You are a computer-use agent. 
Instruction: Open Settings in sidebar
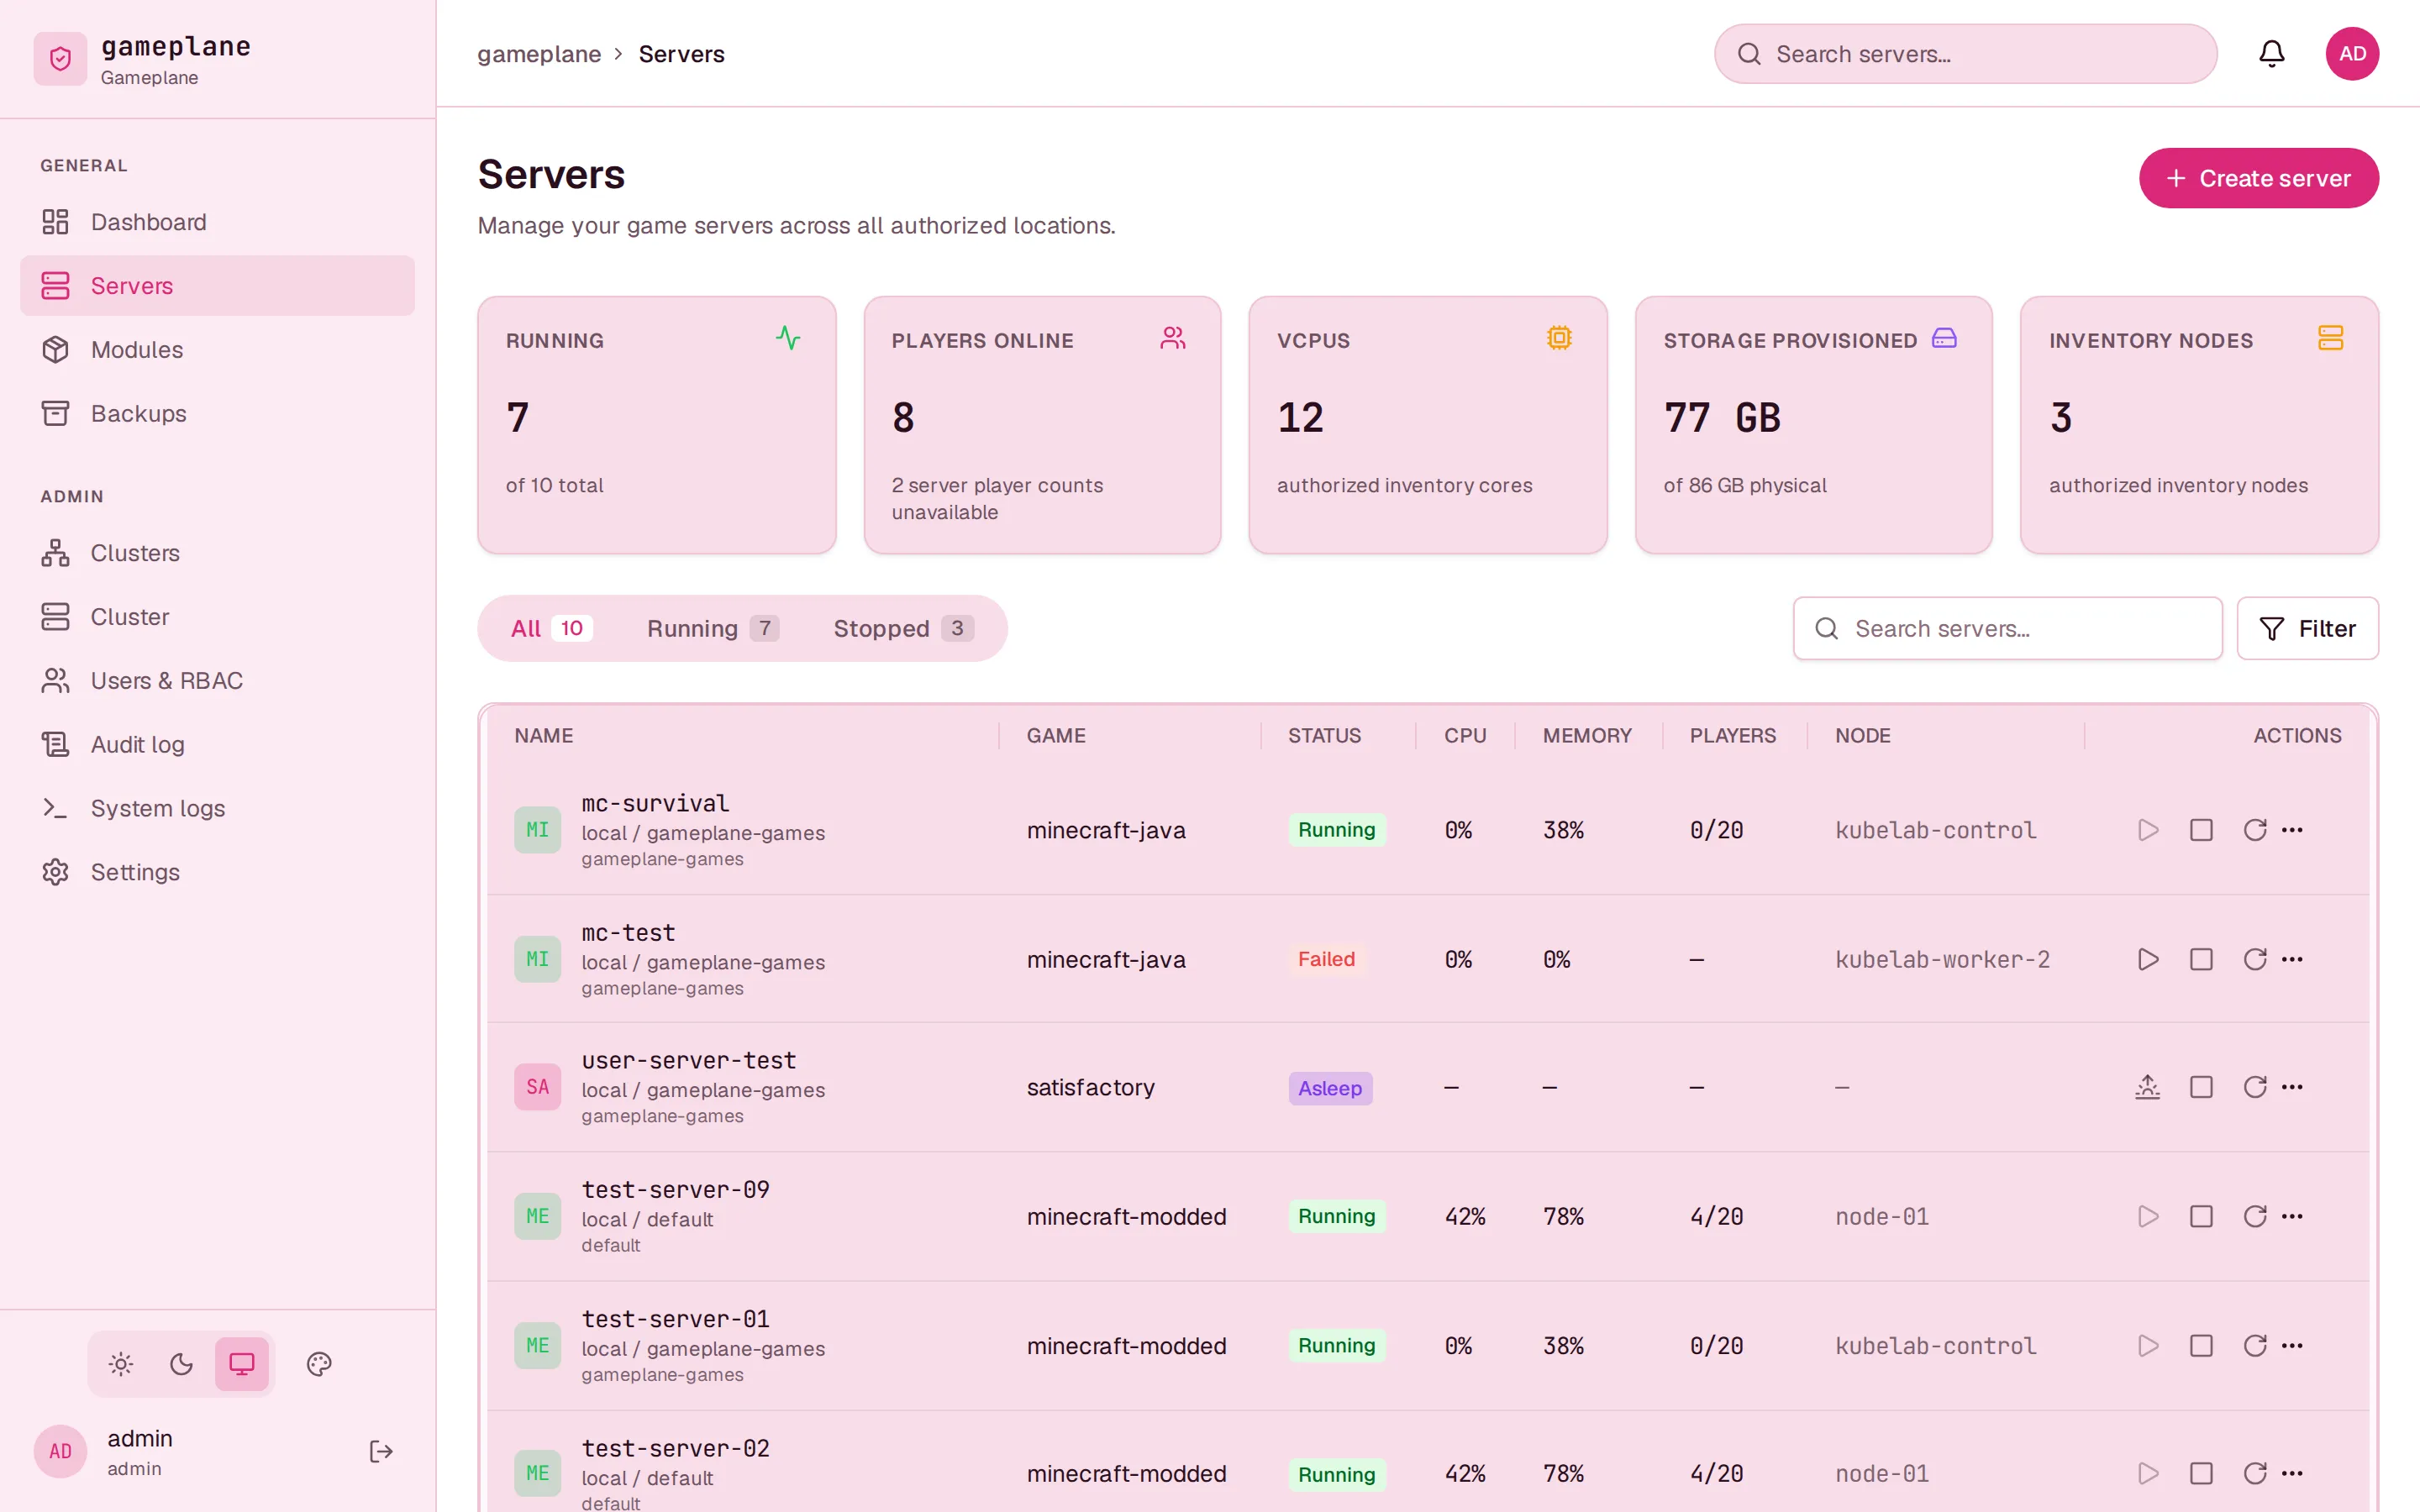(217, 872)
